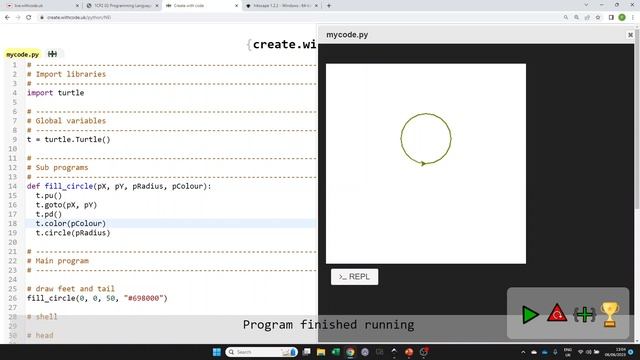The image size is (640, 360).
Task: Click the 't.pd()' line
Action: point(49,214)
